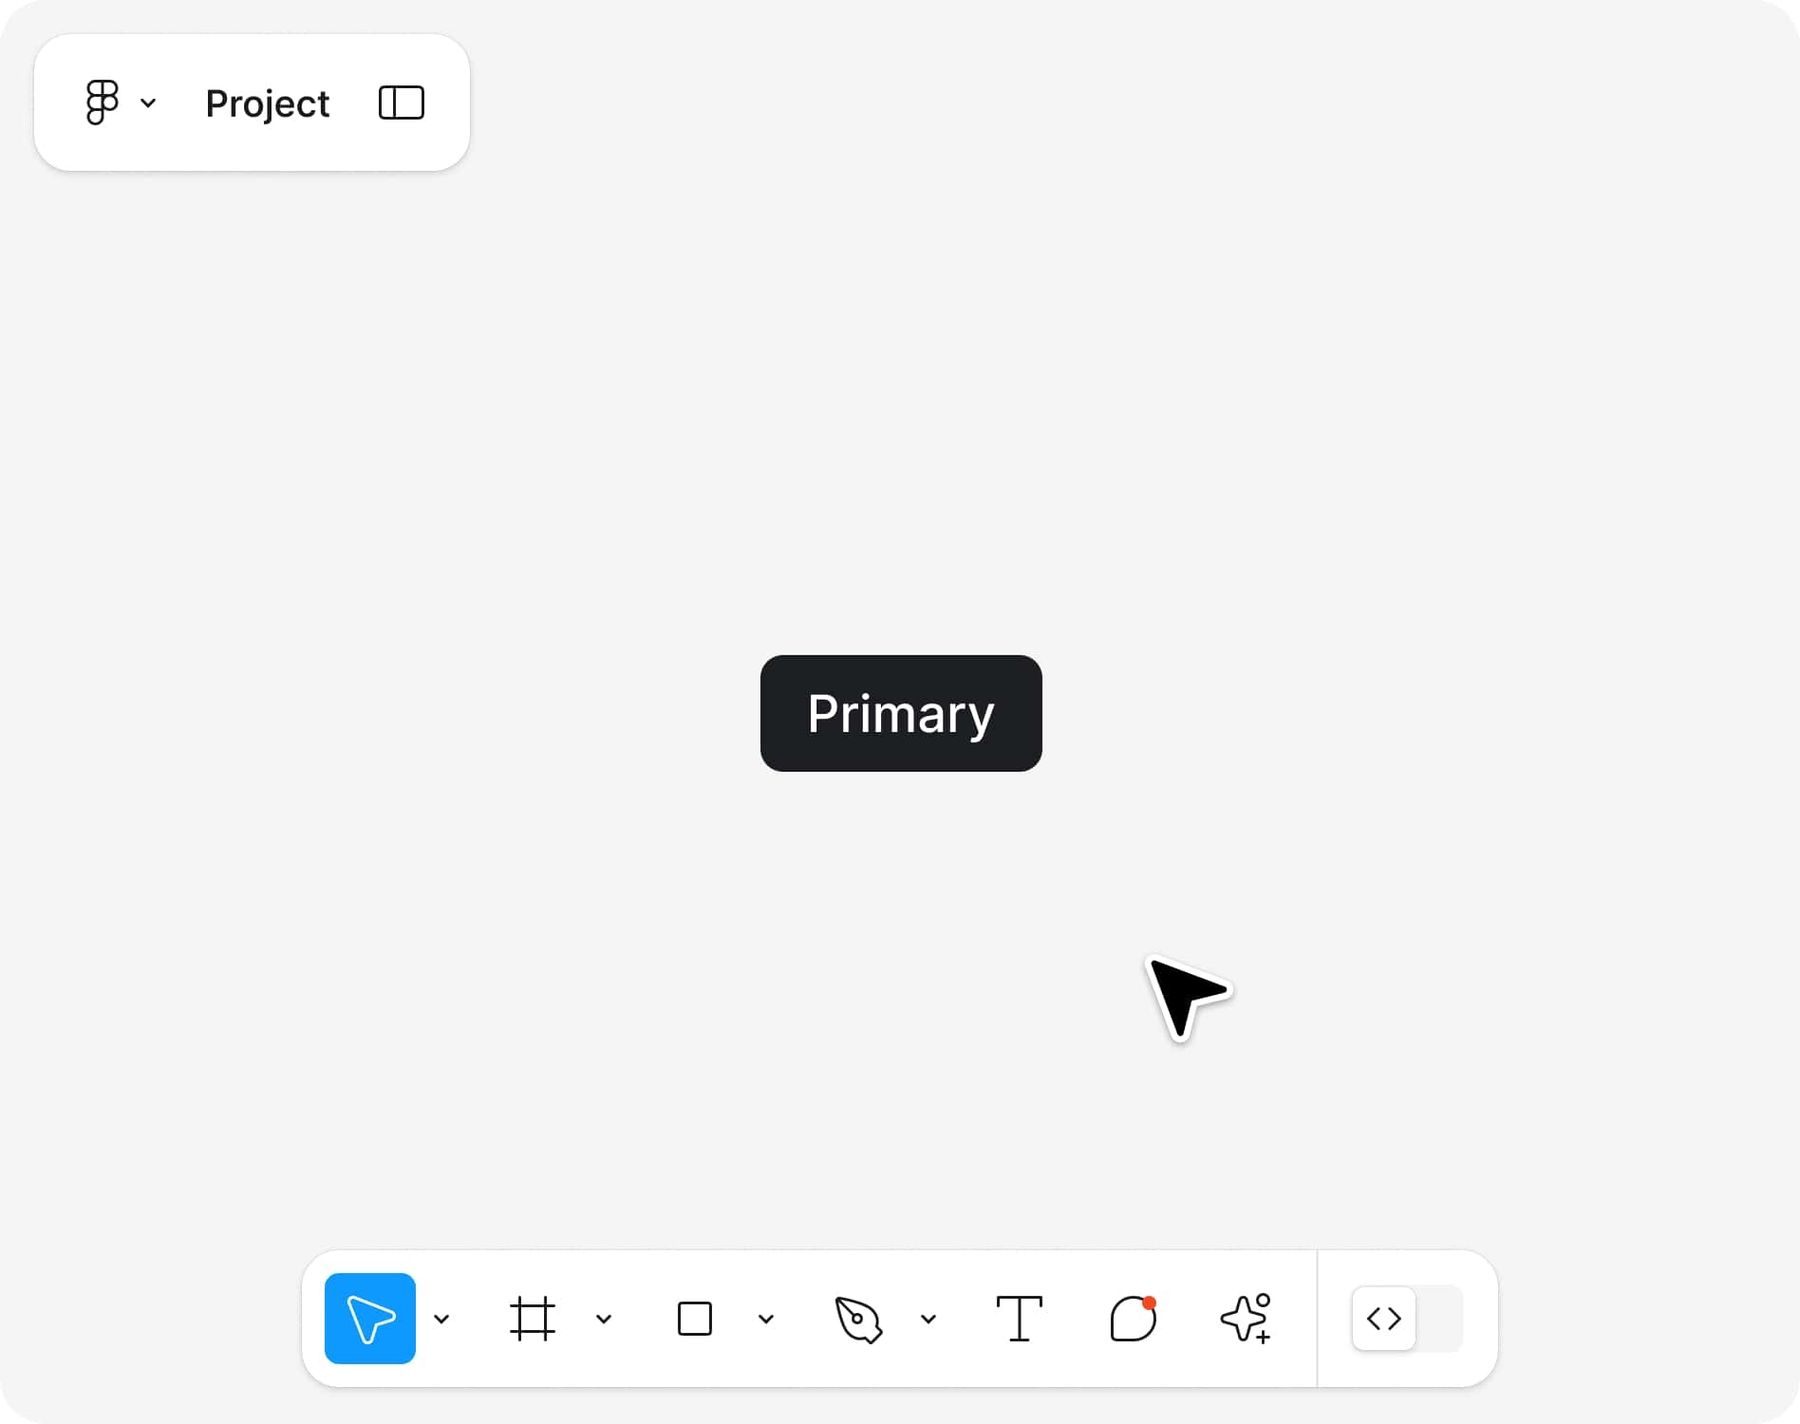
Task: Expand the shape tool options
Action: (766, 1318)
